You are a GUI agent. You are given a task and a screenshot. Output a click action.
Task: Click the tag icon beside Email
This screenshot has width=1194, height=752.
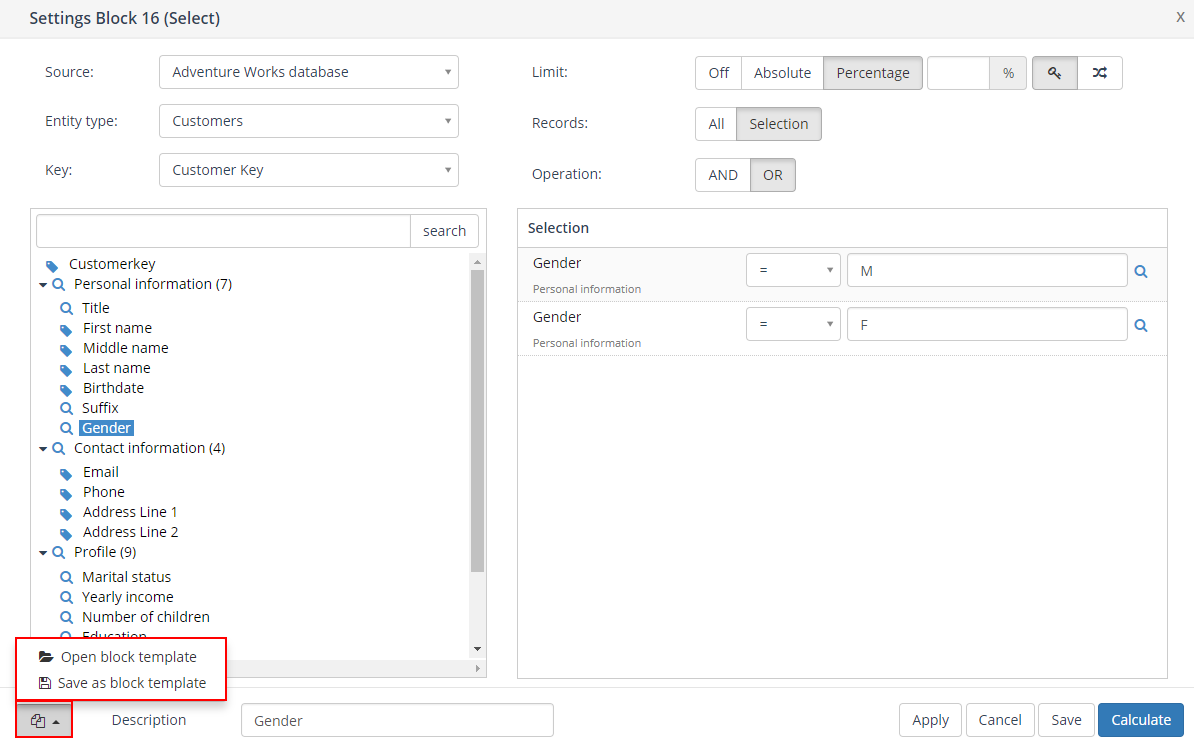(67, 473)
